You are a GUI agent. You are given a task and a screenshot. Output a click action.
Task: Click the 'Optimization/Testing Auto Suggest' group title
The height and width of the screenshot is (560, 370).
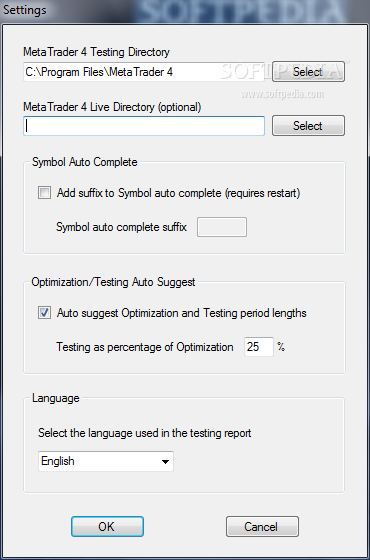(113, 282)
